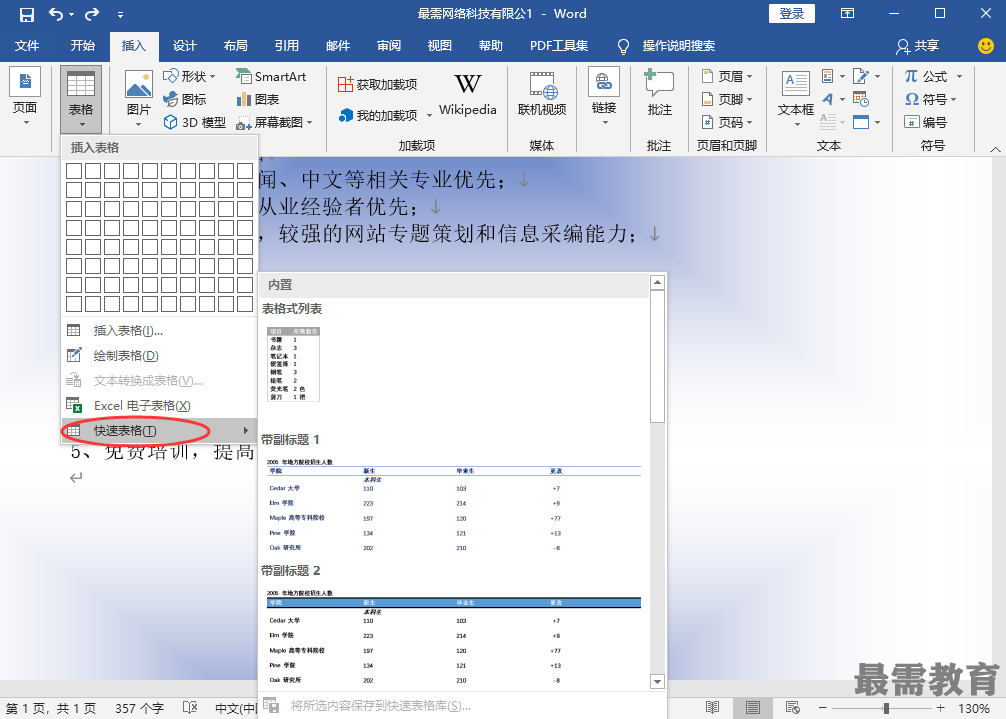Switch to Print Layout view icon
The height and width of the screenshot is (719, 1006).
(x=753, y=707)
